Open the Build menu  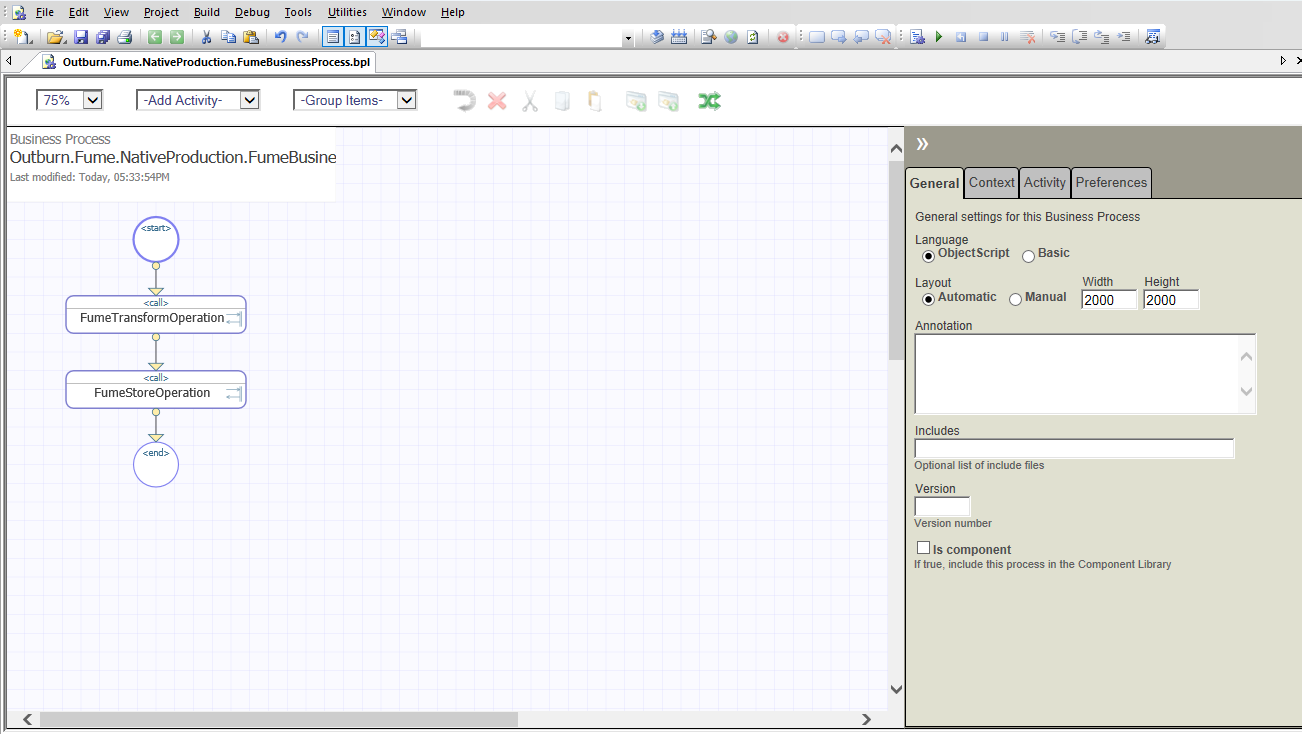(207, 12)
